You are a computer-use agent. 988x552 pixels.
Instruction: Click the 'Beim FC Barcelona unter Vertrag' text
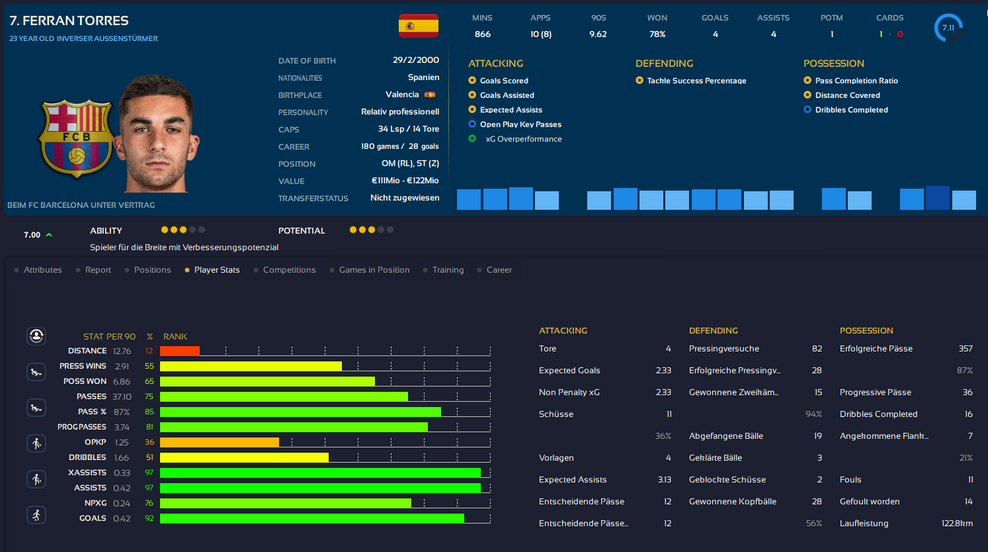80,205
